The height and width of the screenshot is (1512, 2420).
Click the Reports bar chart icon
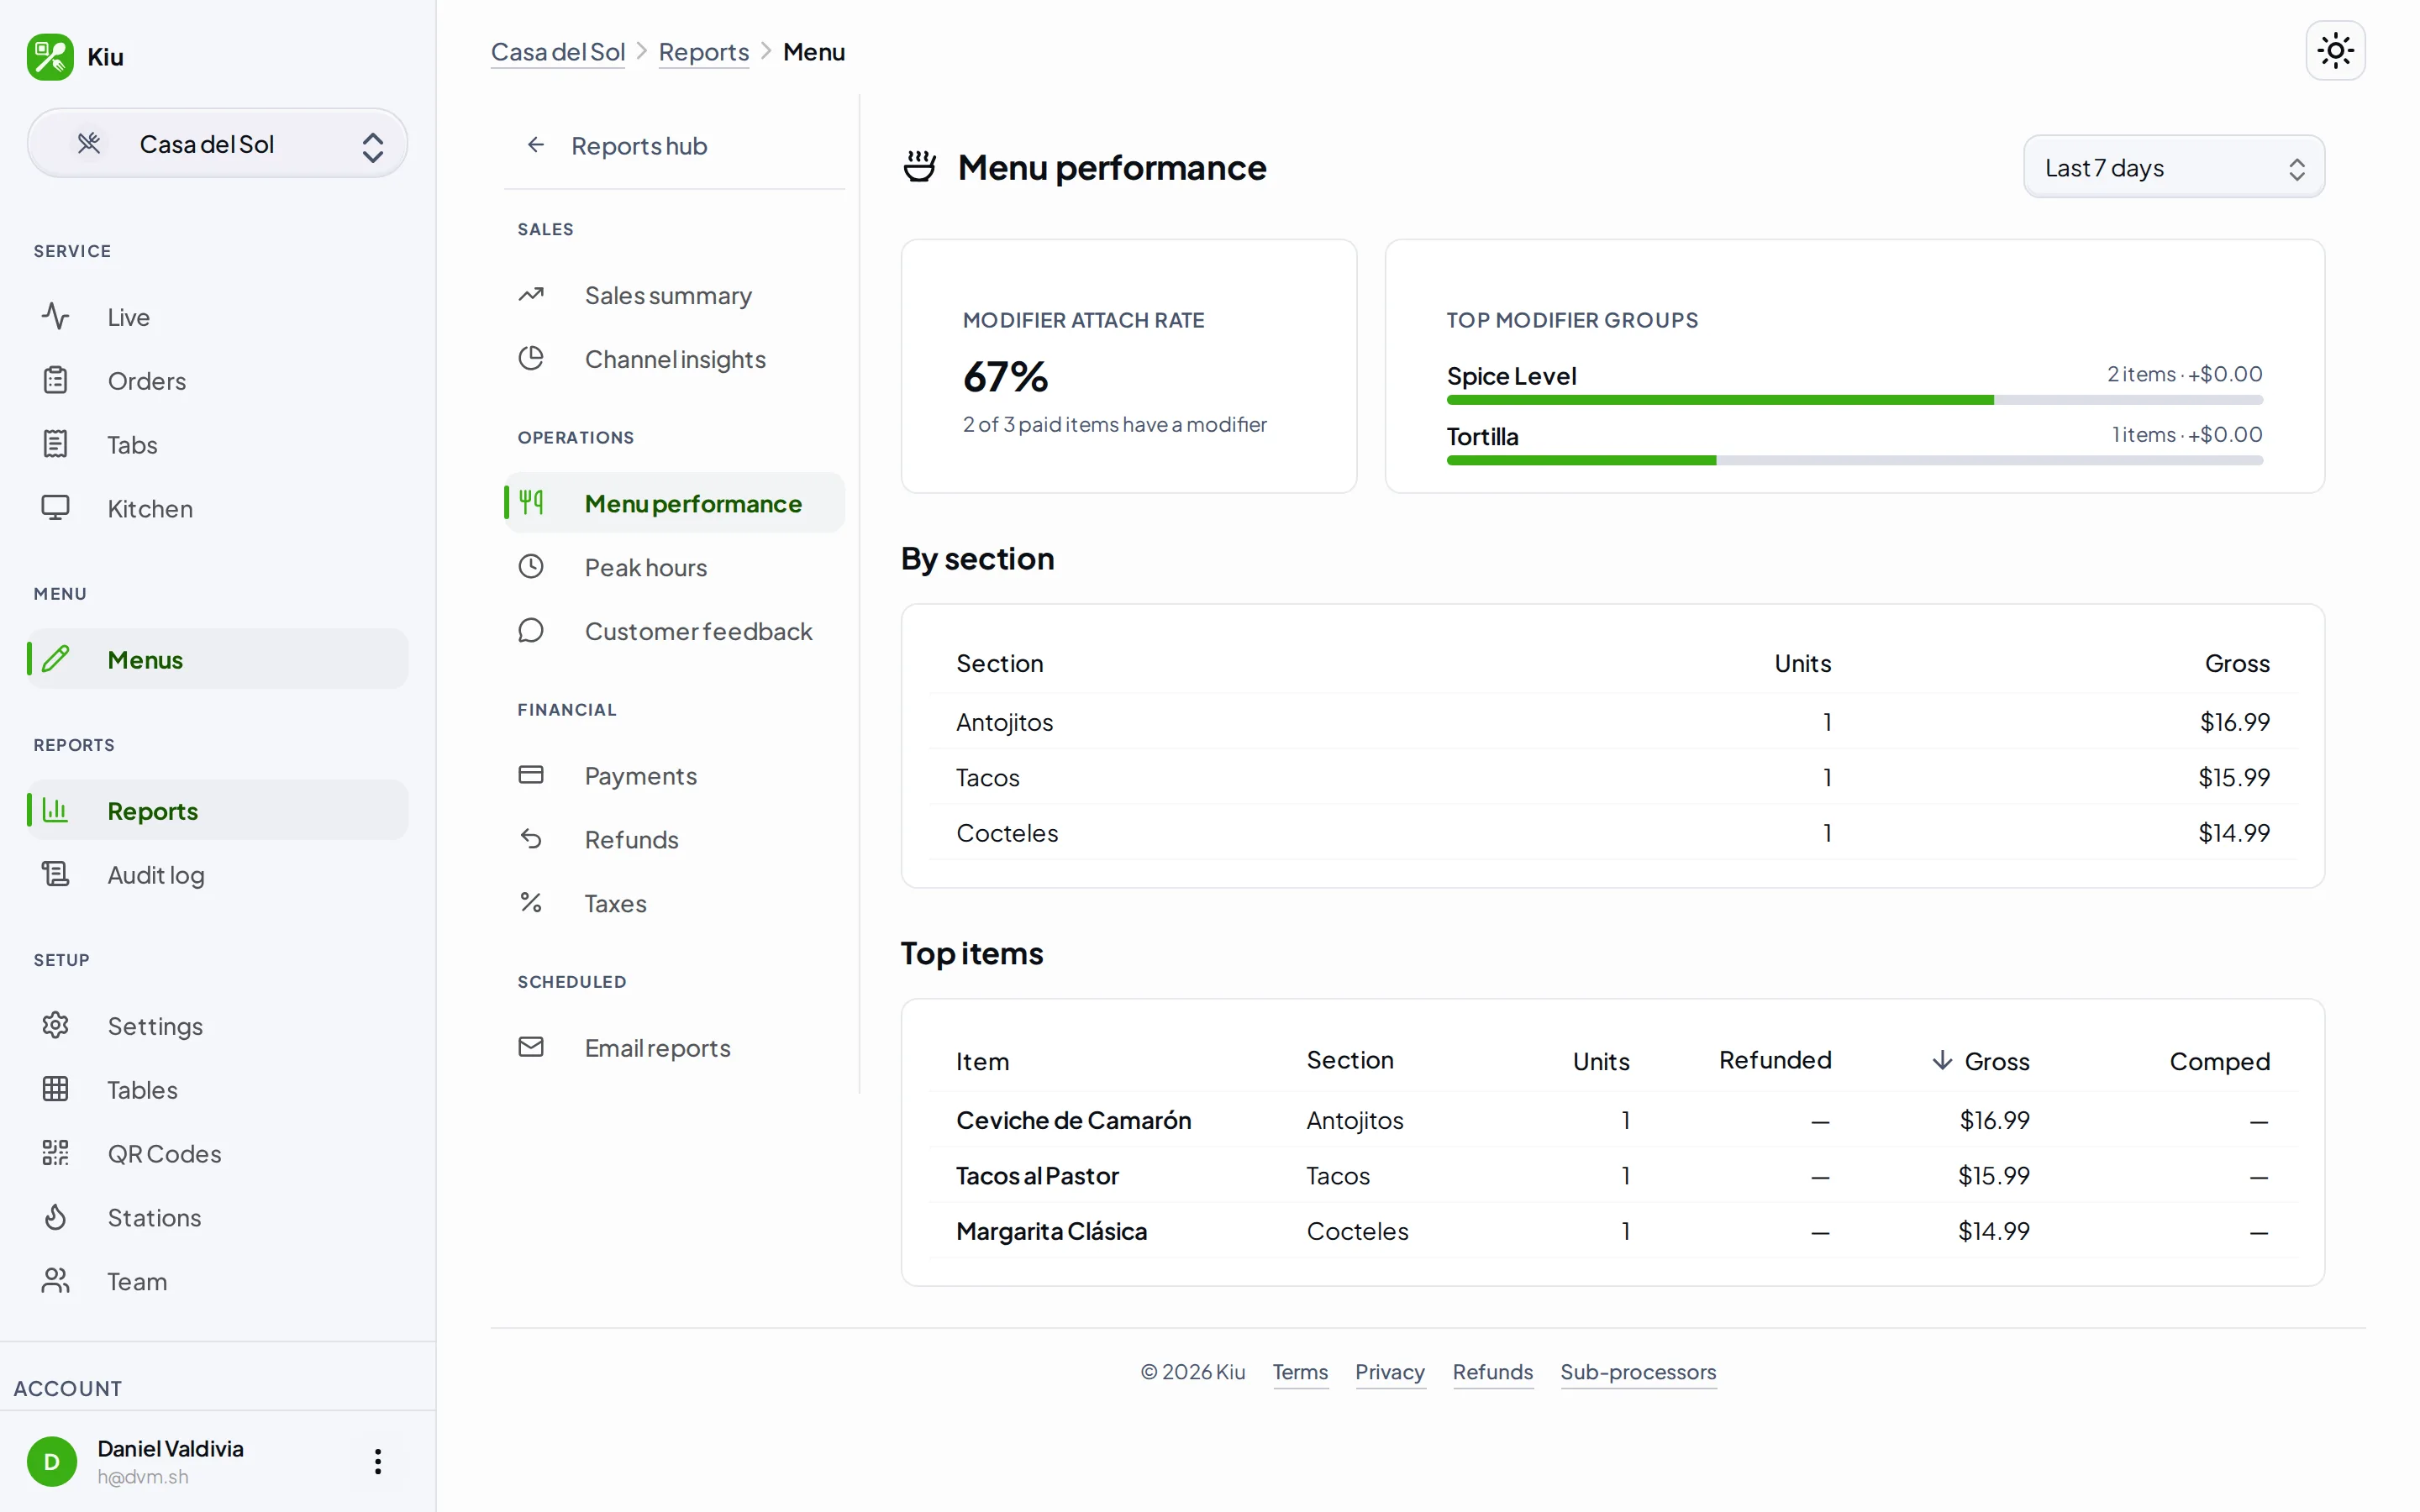pos(55,810)
